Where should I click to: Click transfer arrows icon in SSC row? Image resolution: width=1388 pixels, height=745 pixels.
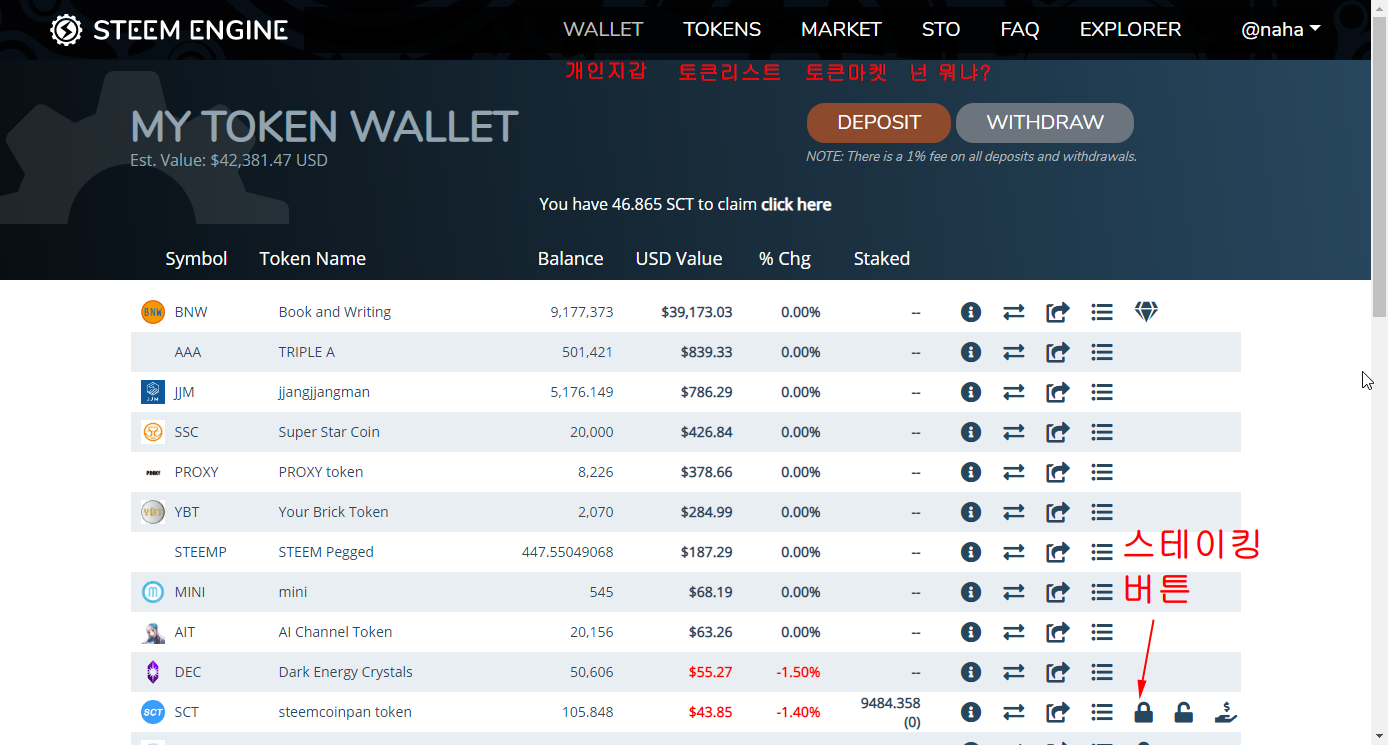(1014, 432)
